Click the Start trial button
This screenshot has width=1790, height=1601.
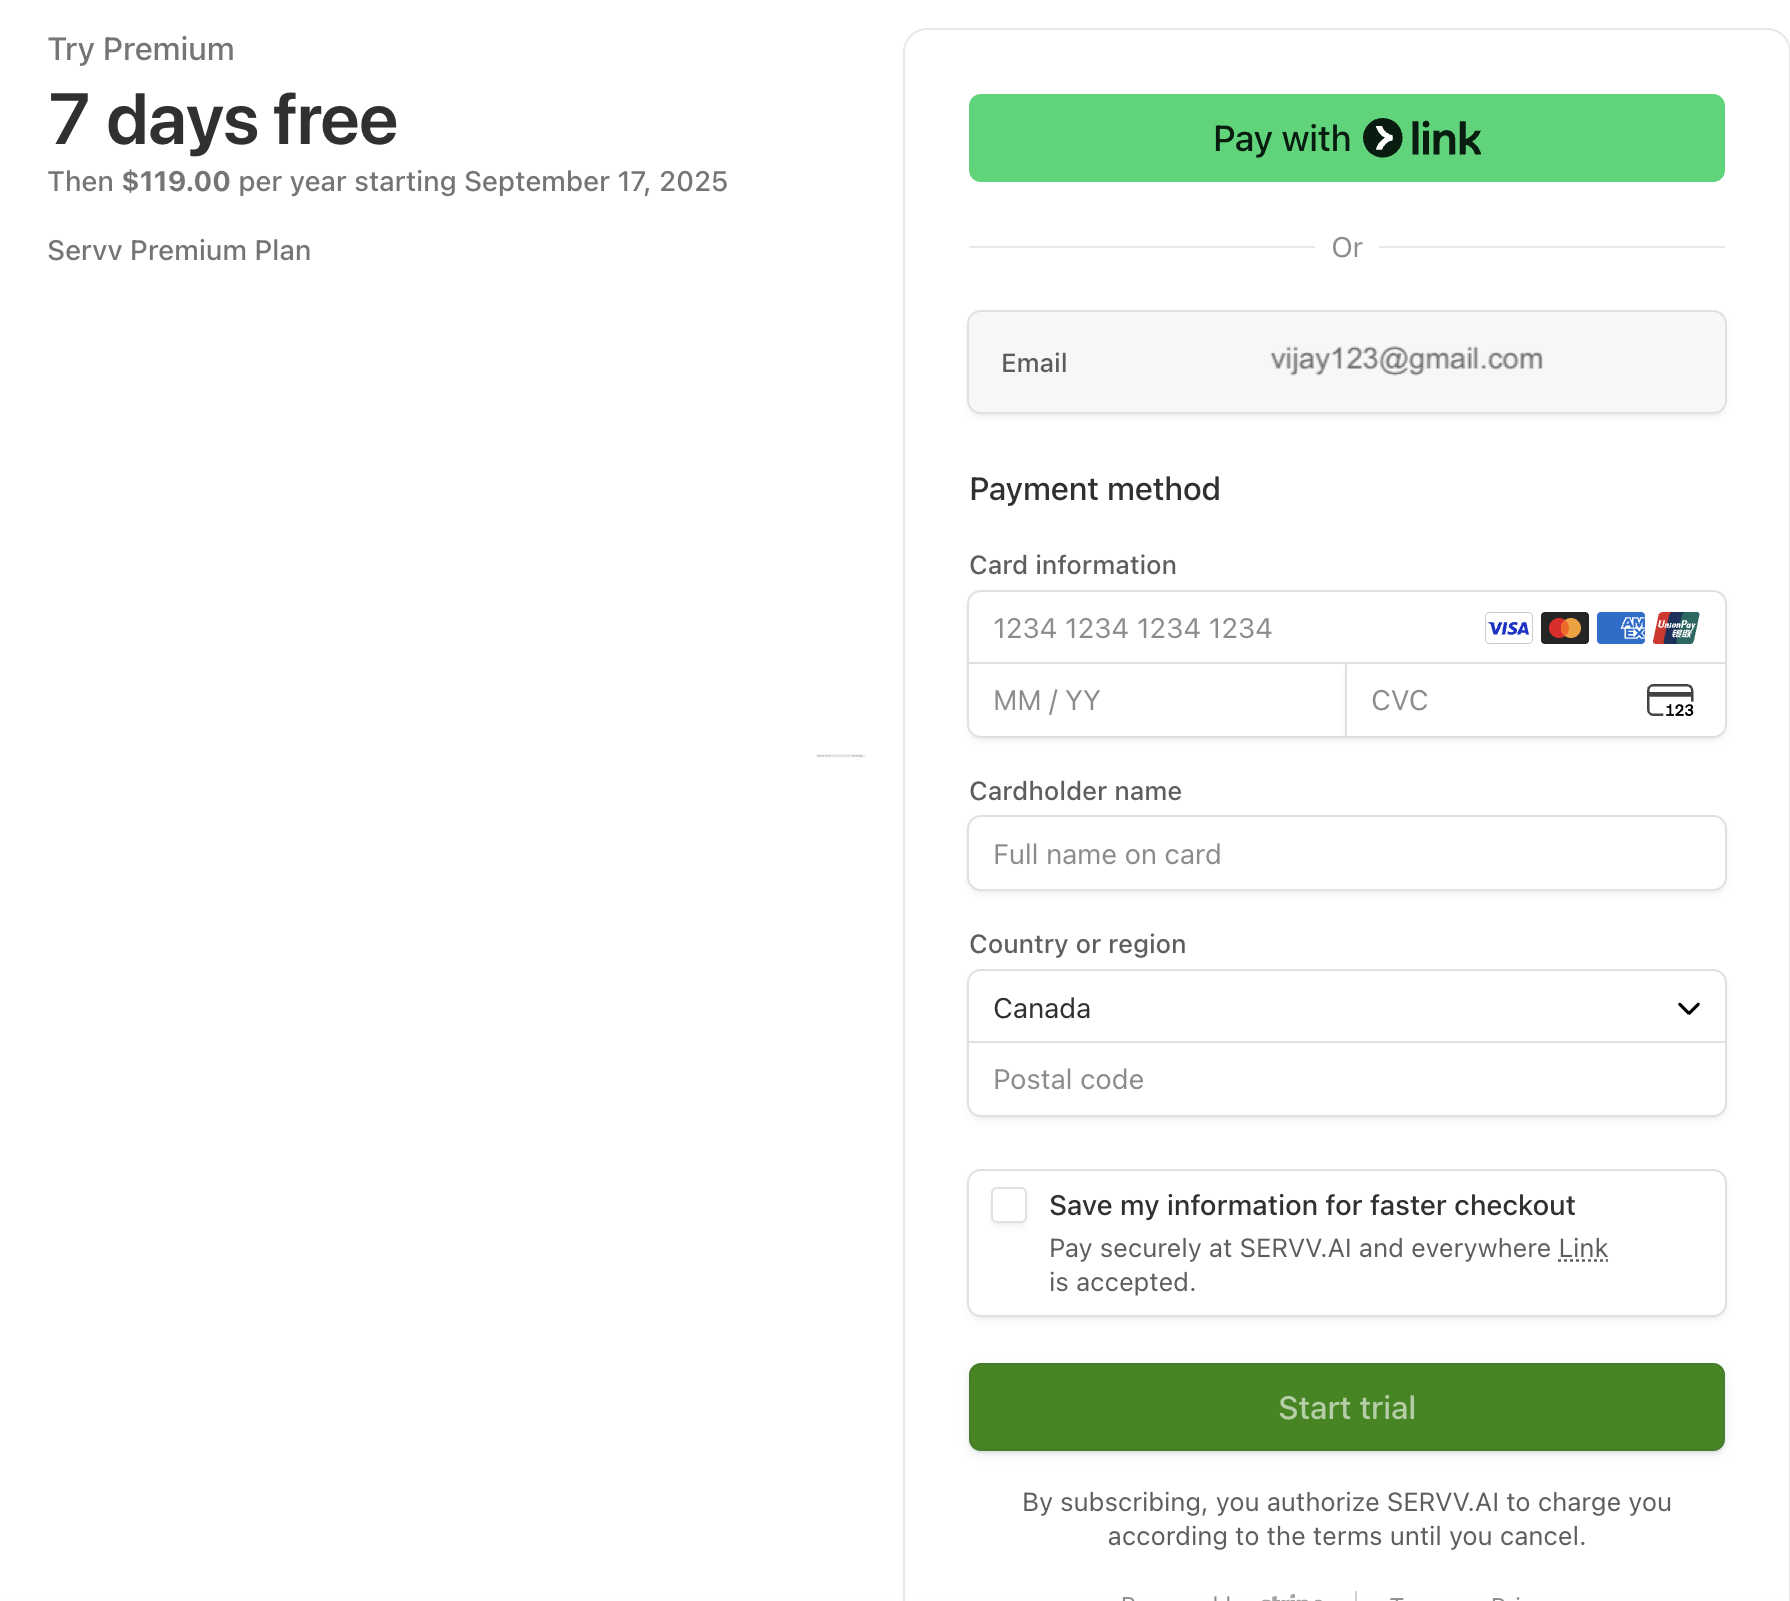point(1346,1407)
